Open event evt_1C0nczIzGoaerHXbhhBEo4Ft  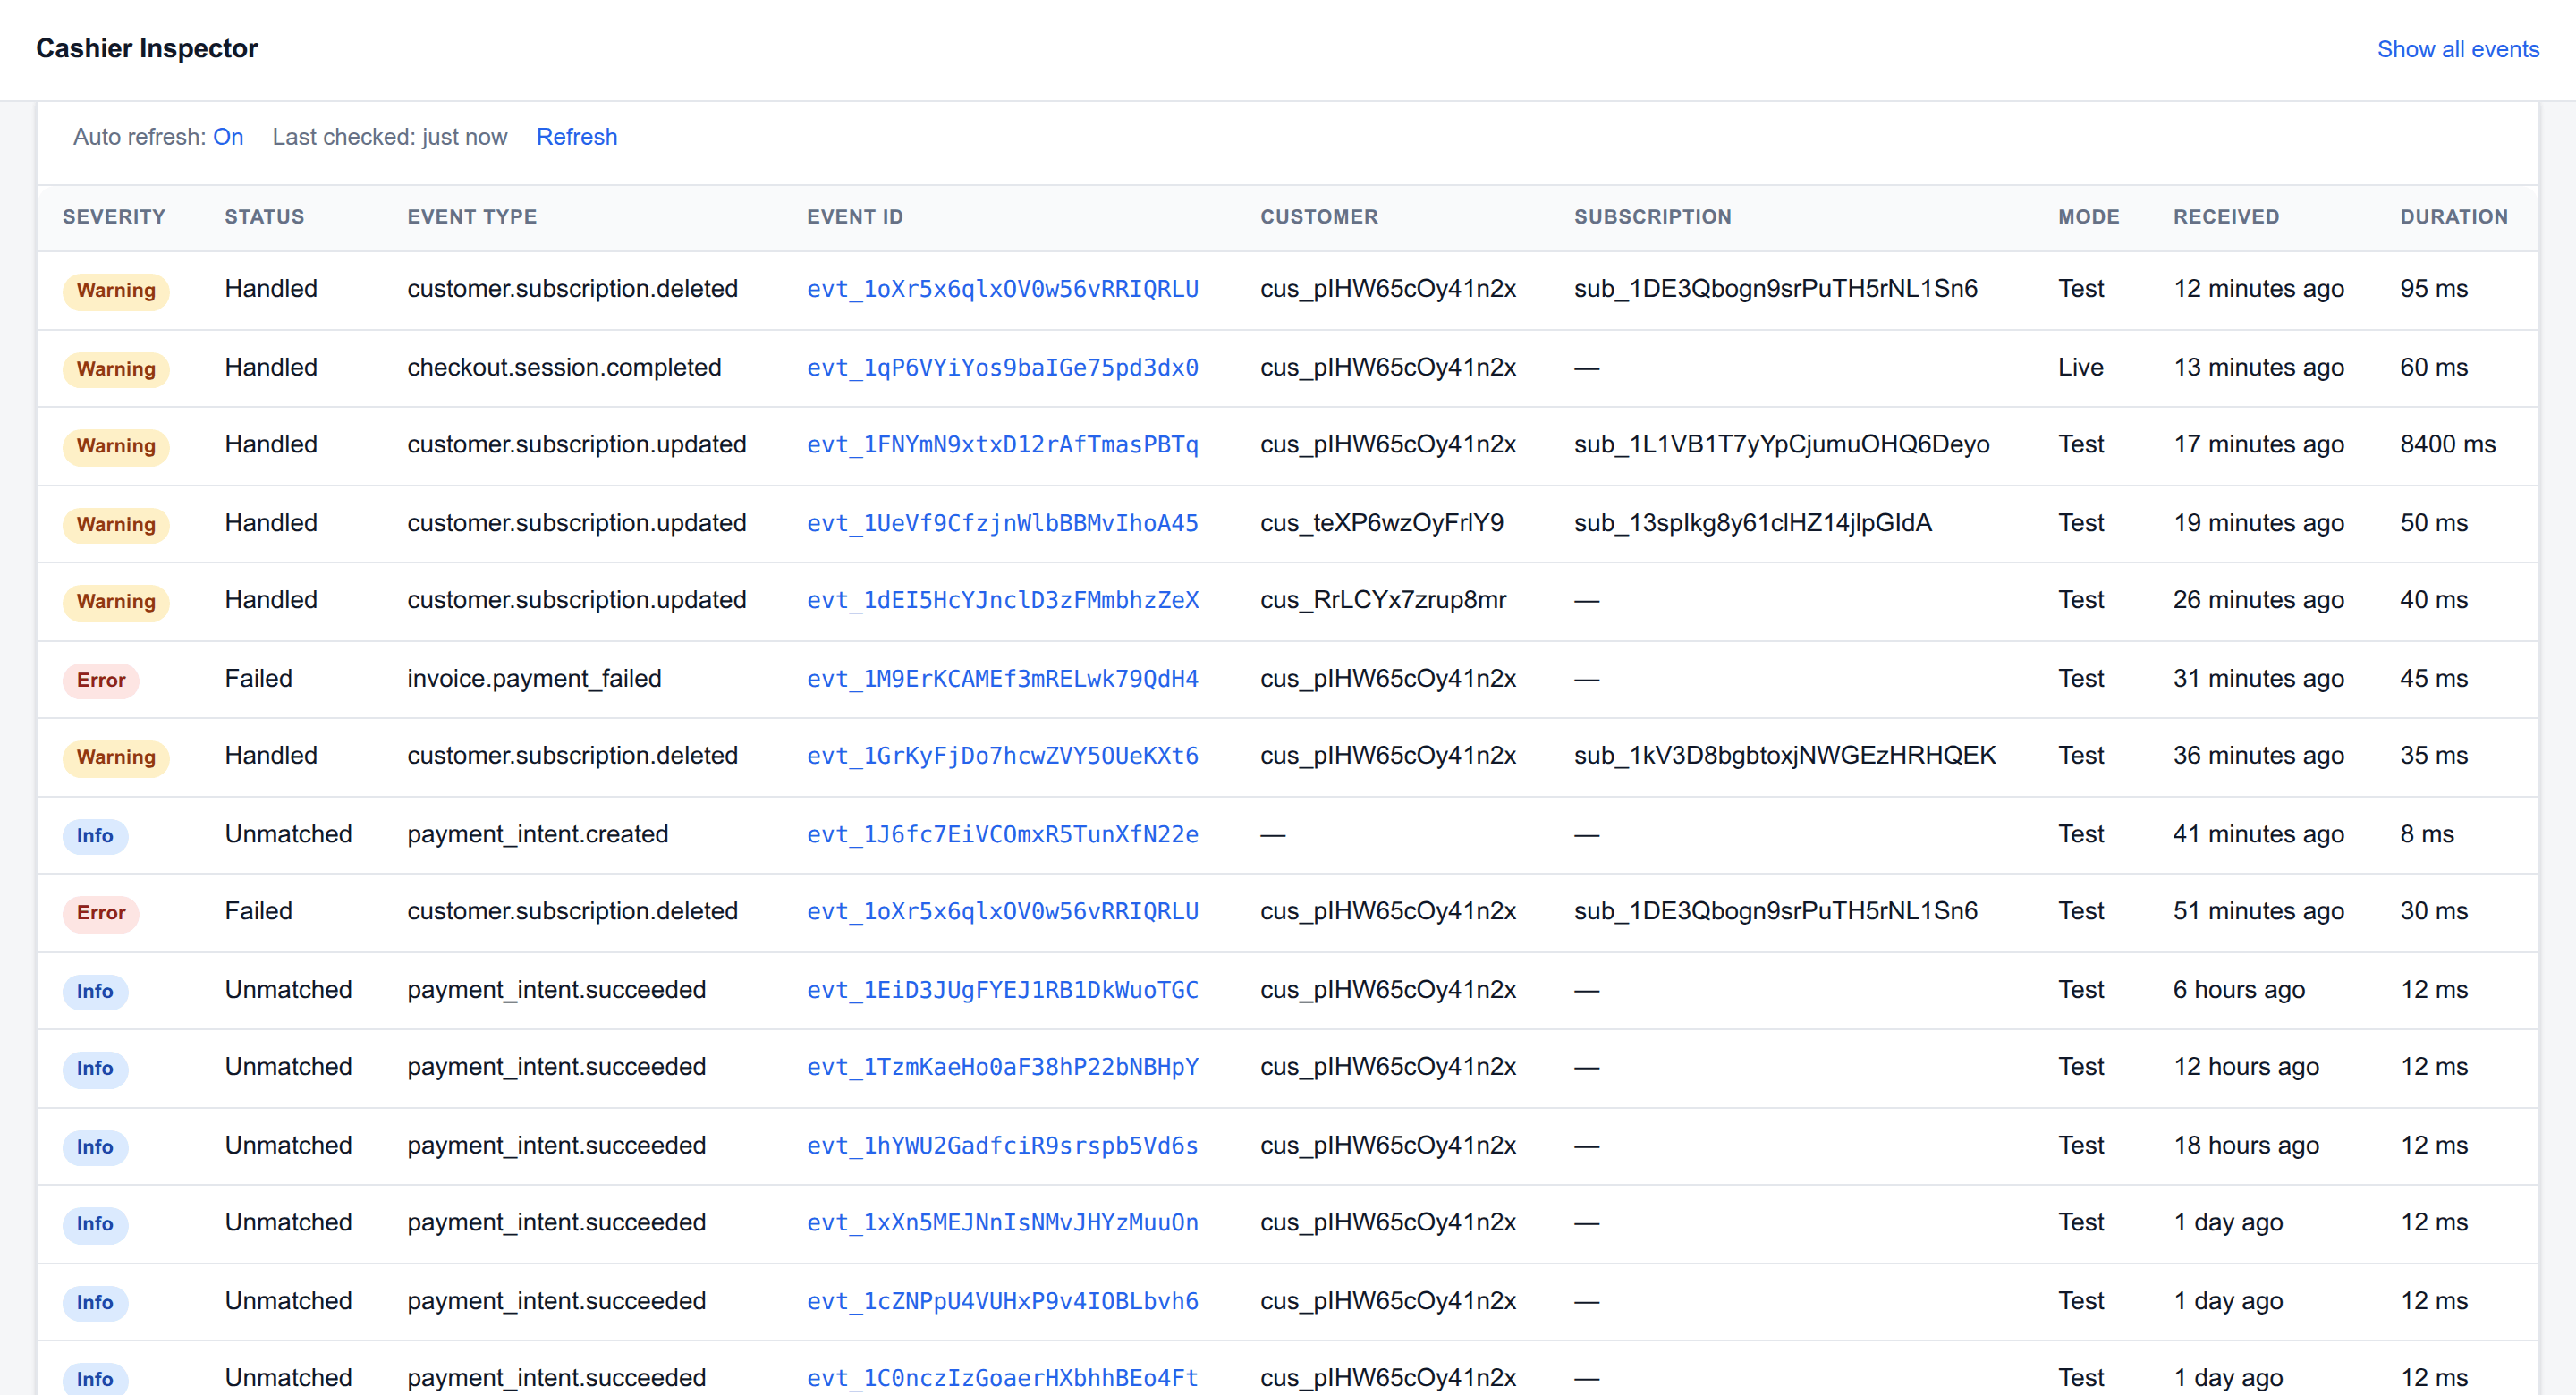[1002, 1378]
